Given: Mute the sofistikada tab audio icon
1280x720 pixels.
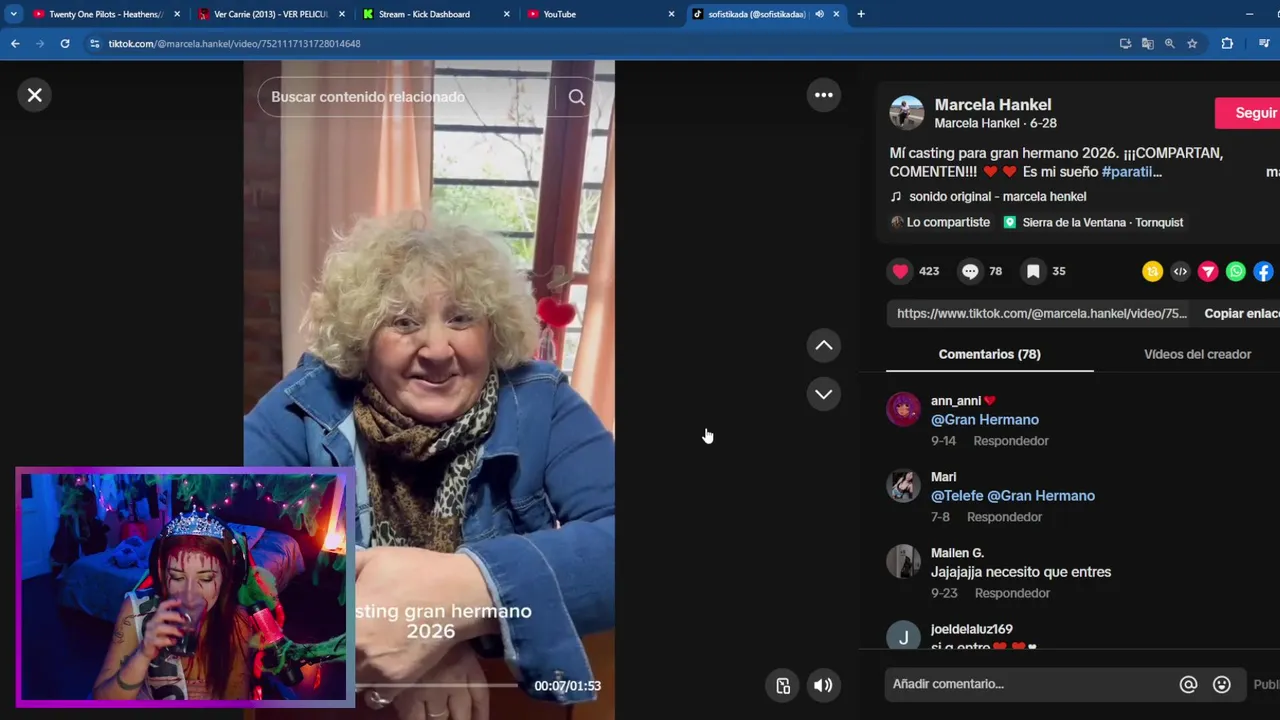Looking at the screenshot, I should point(819,14).
